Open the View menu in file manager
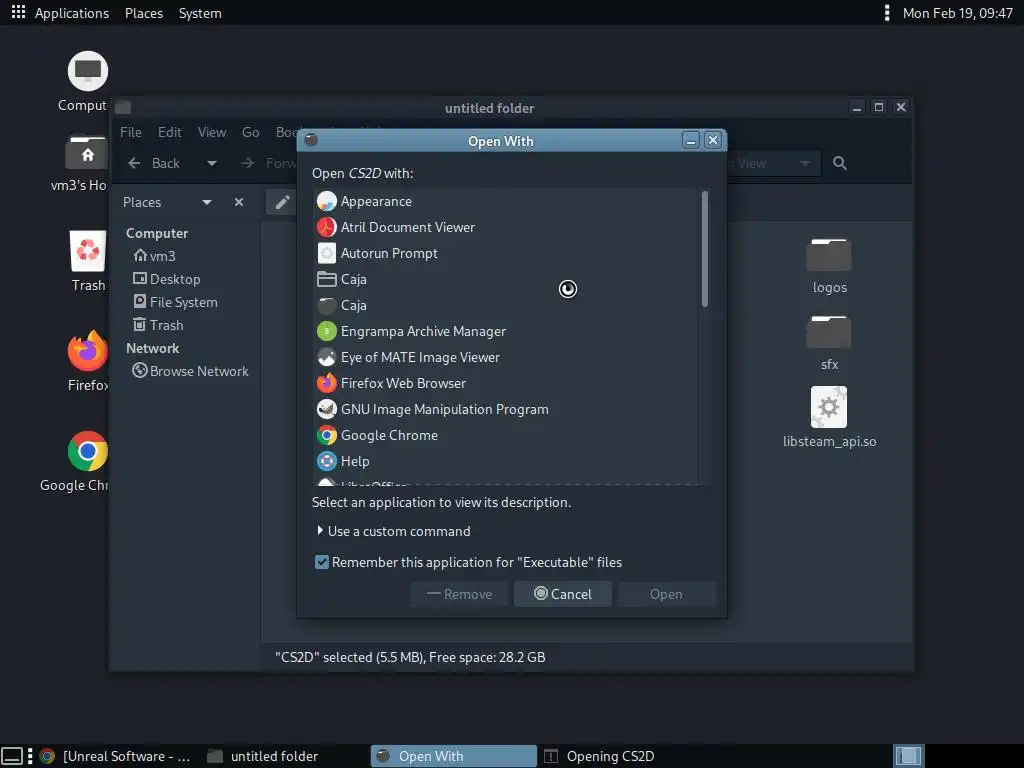 (x=212, y=132)
